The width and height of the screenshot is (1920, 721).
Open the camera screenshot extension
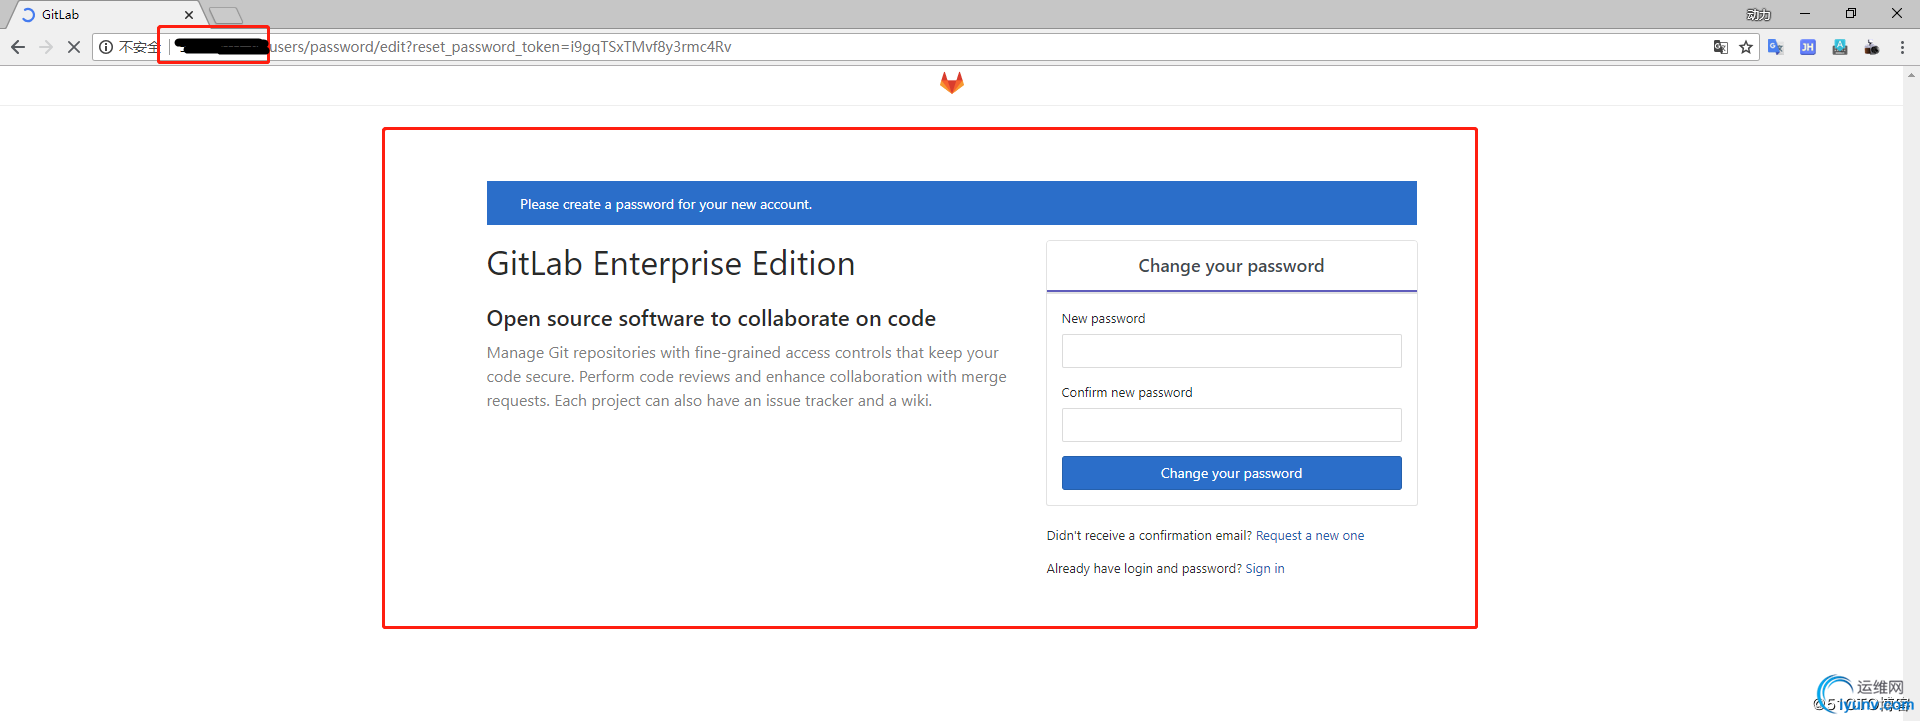(1872, 47)
